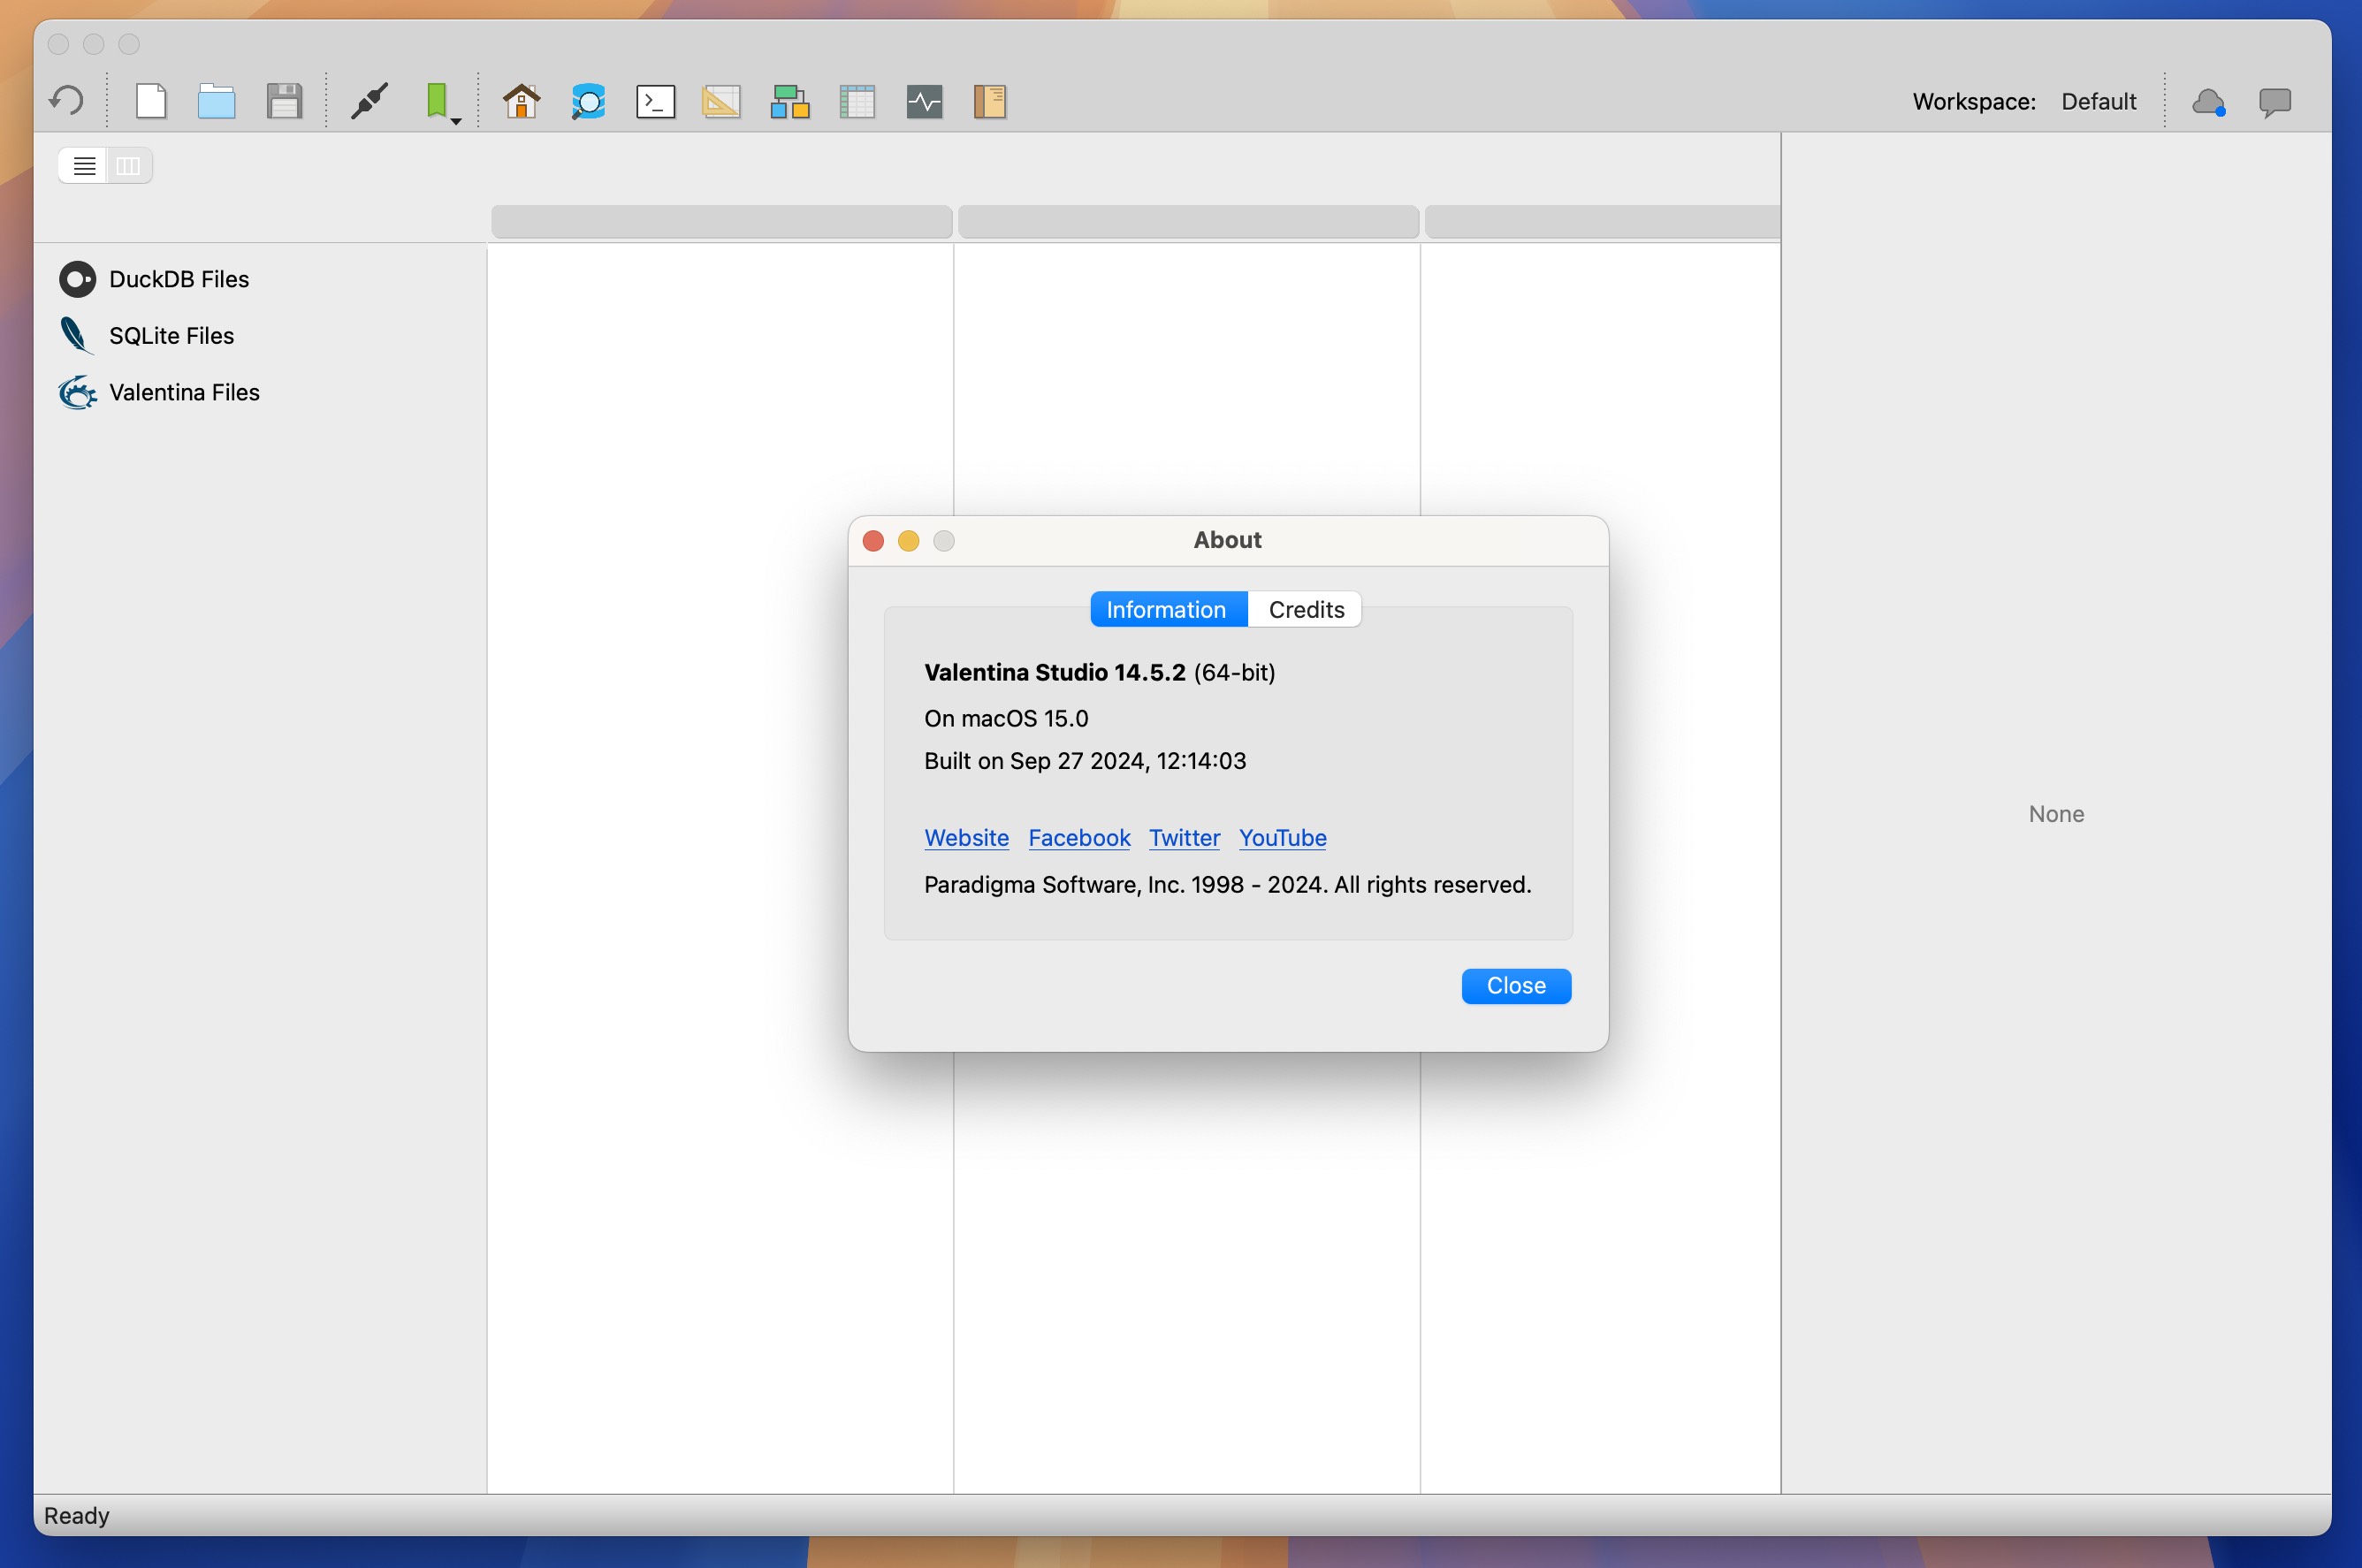The height and width of the screenshot is (1568, 2362).
Task: Select the SQLite Files sidebar entry
Action: point(171,334)
